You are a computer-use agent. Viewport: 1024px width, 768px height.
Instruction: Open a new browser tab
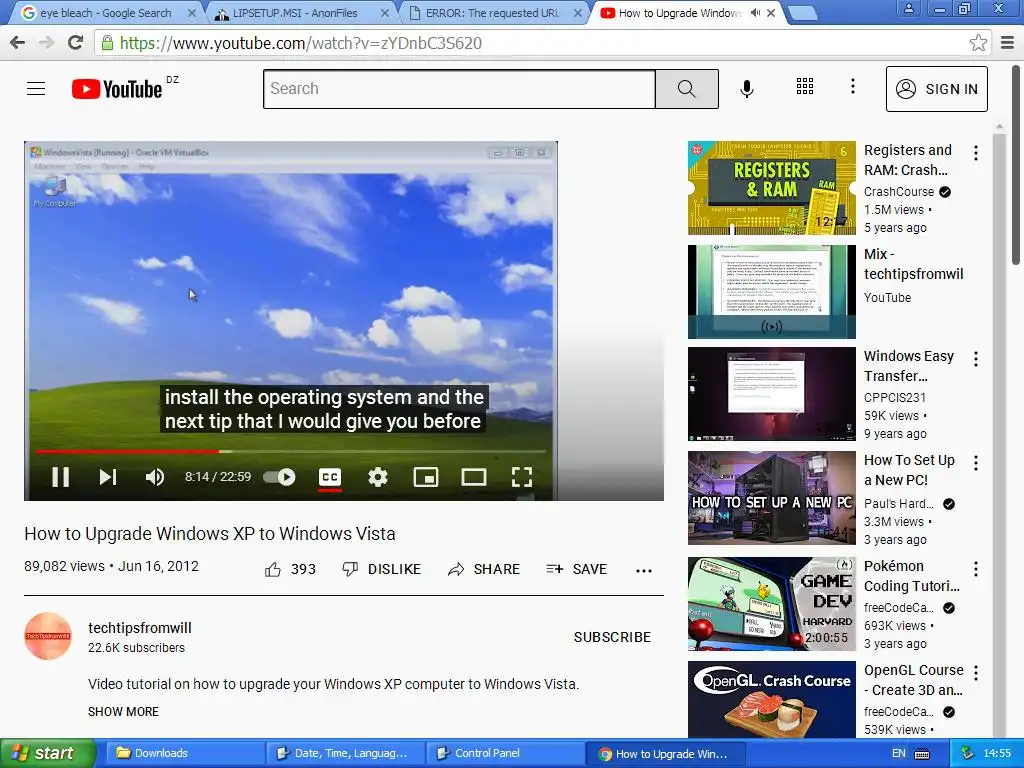[802, 13]
